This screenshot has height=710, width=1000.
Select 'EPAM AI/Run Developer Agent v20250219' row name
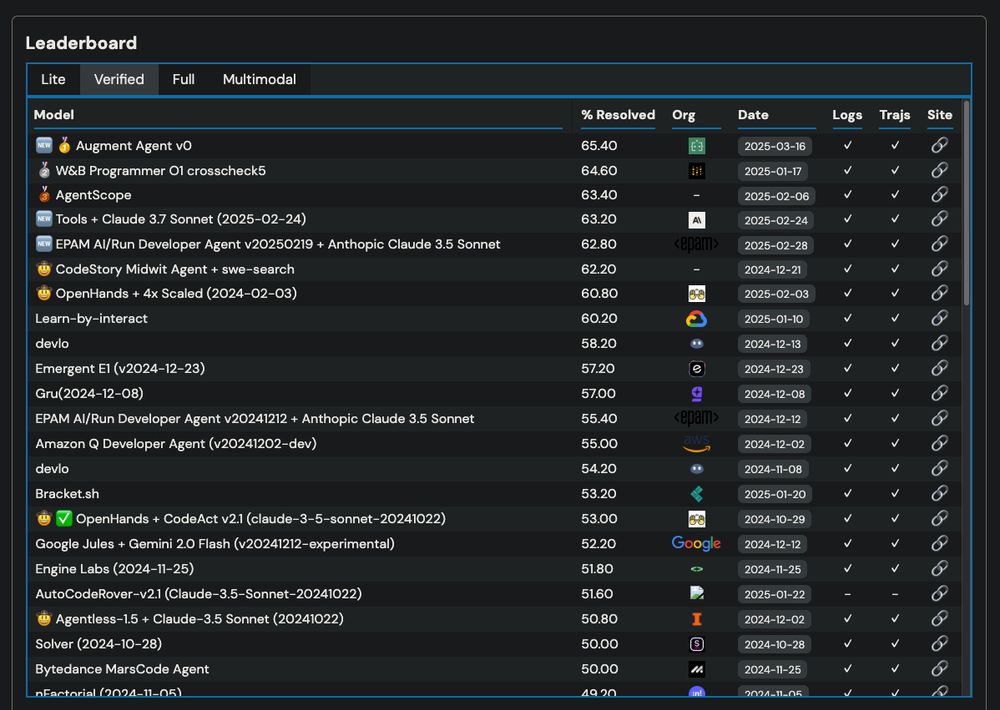pyautogui.click(x=277, y=244)
